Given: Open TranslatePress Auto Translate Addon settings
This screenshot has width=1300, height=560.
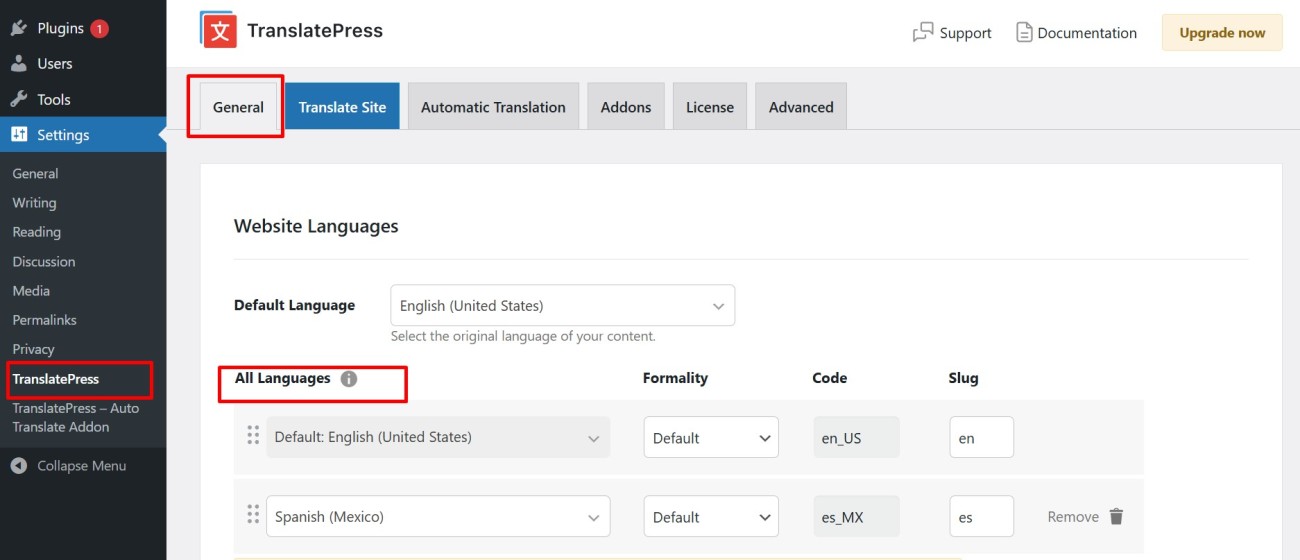Looking at the screenshot, I should point(75,417).
